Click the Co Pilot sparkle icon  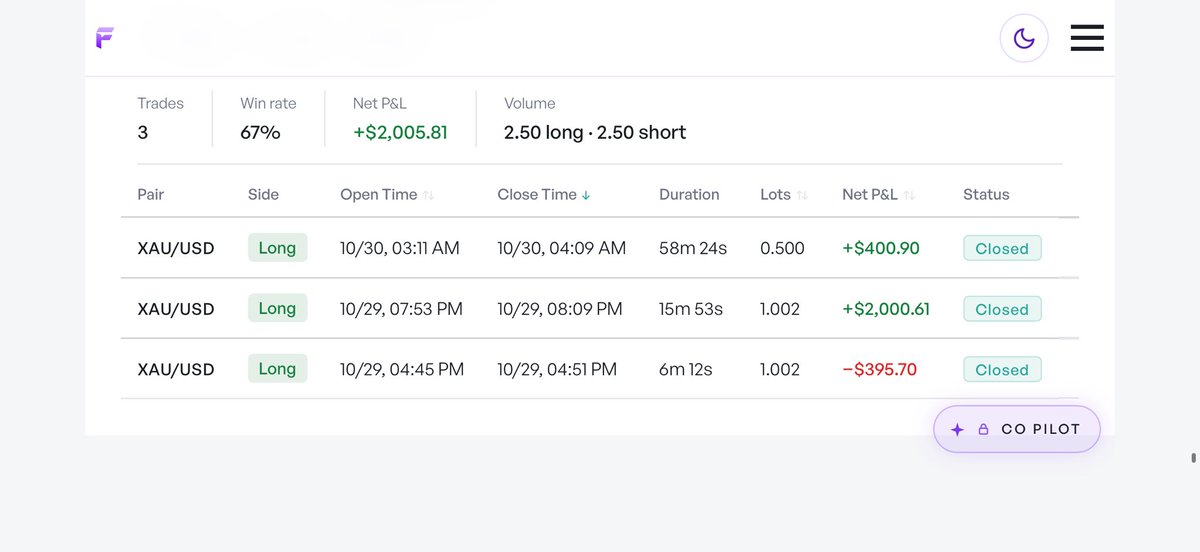click(957, 429)
